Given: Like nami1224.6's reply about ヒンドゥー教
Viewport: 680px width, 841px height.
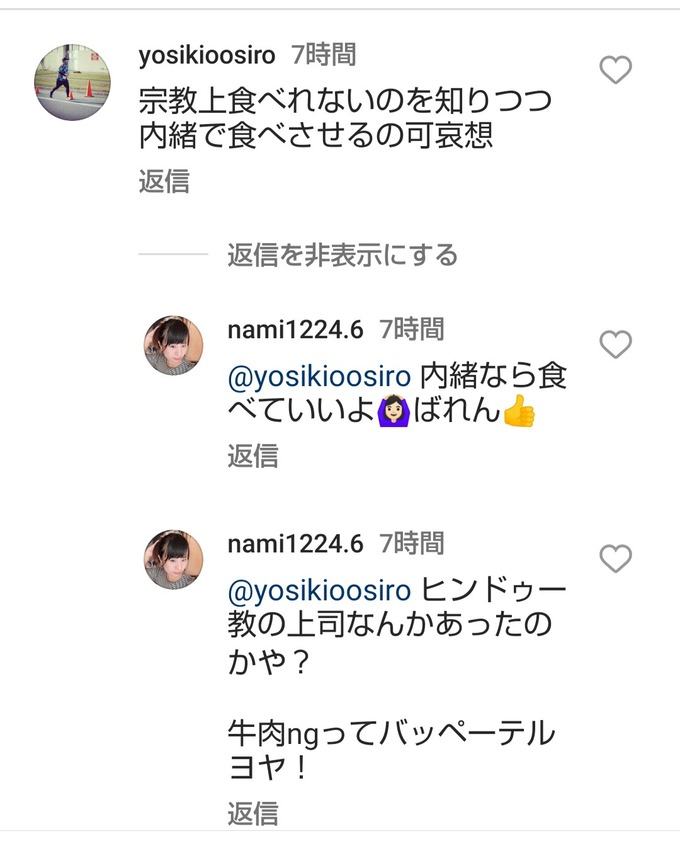Looking at the screenshot, I should pos(615,558).
